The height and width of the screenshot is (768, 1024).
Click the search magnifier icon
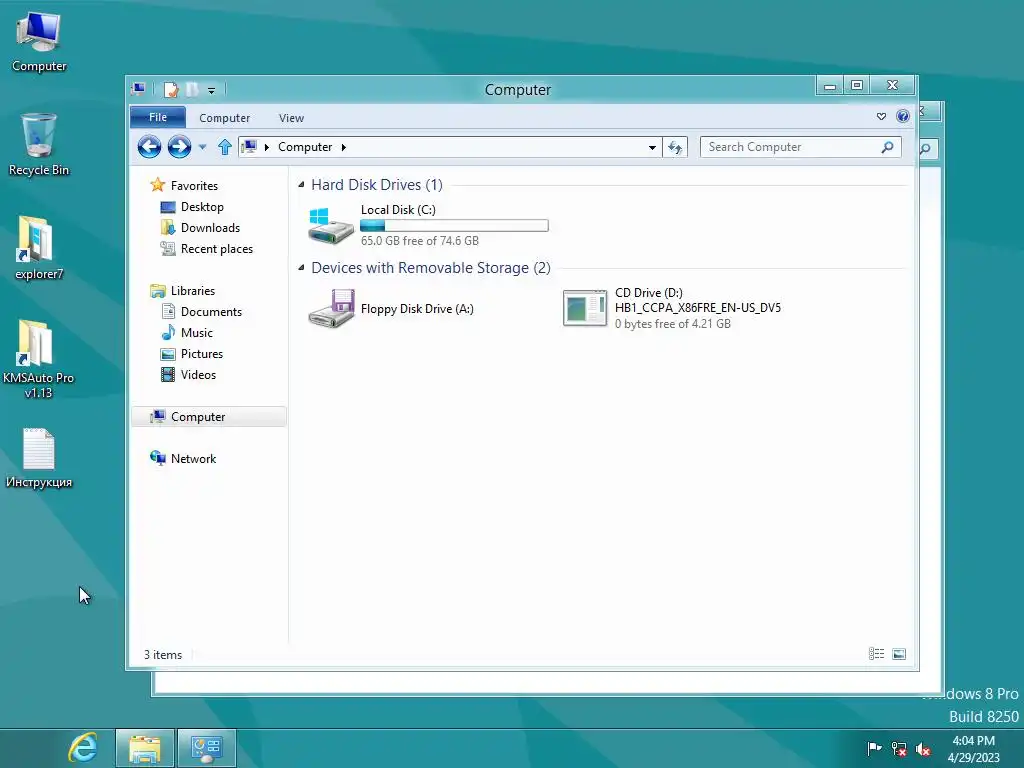tap(887, 147)
